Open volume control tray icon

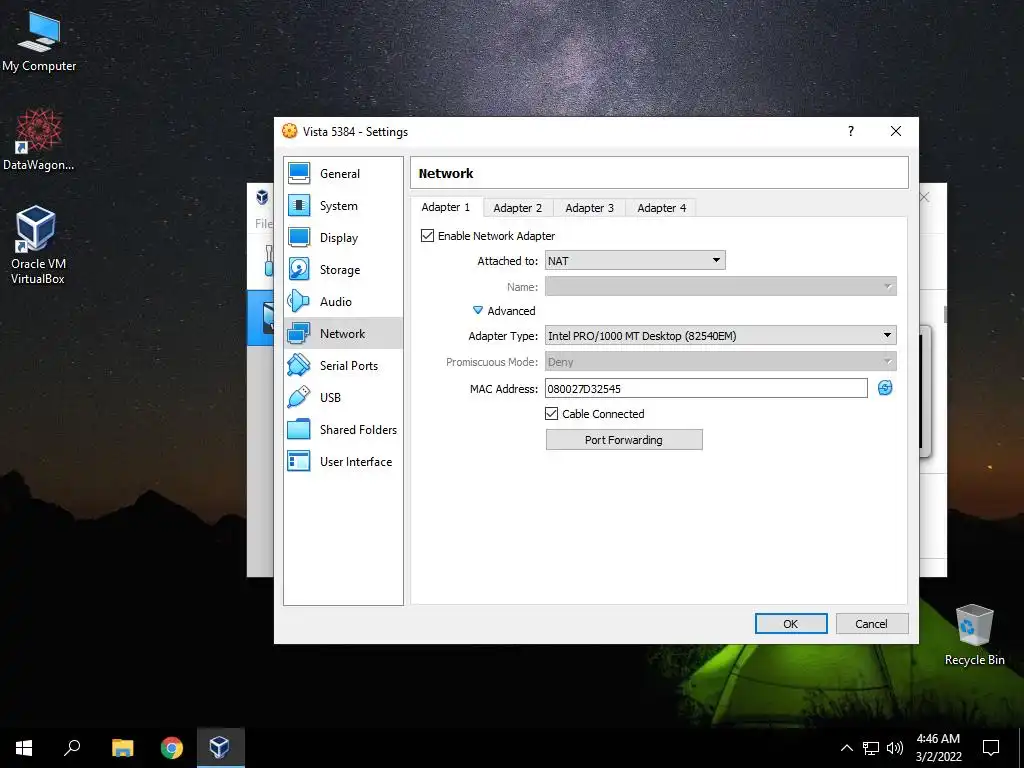click(895, 748)
